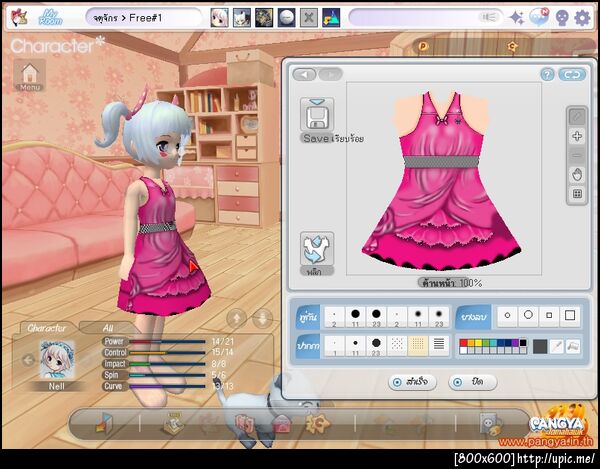
Task: Select the sparse dot pattern pen
Action: 397,346
